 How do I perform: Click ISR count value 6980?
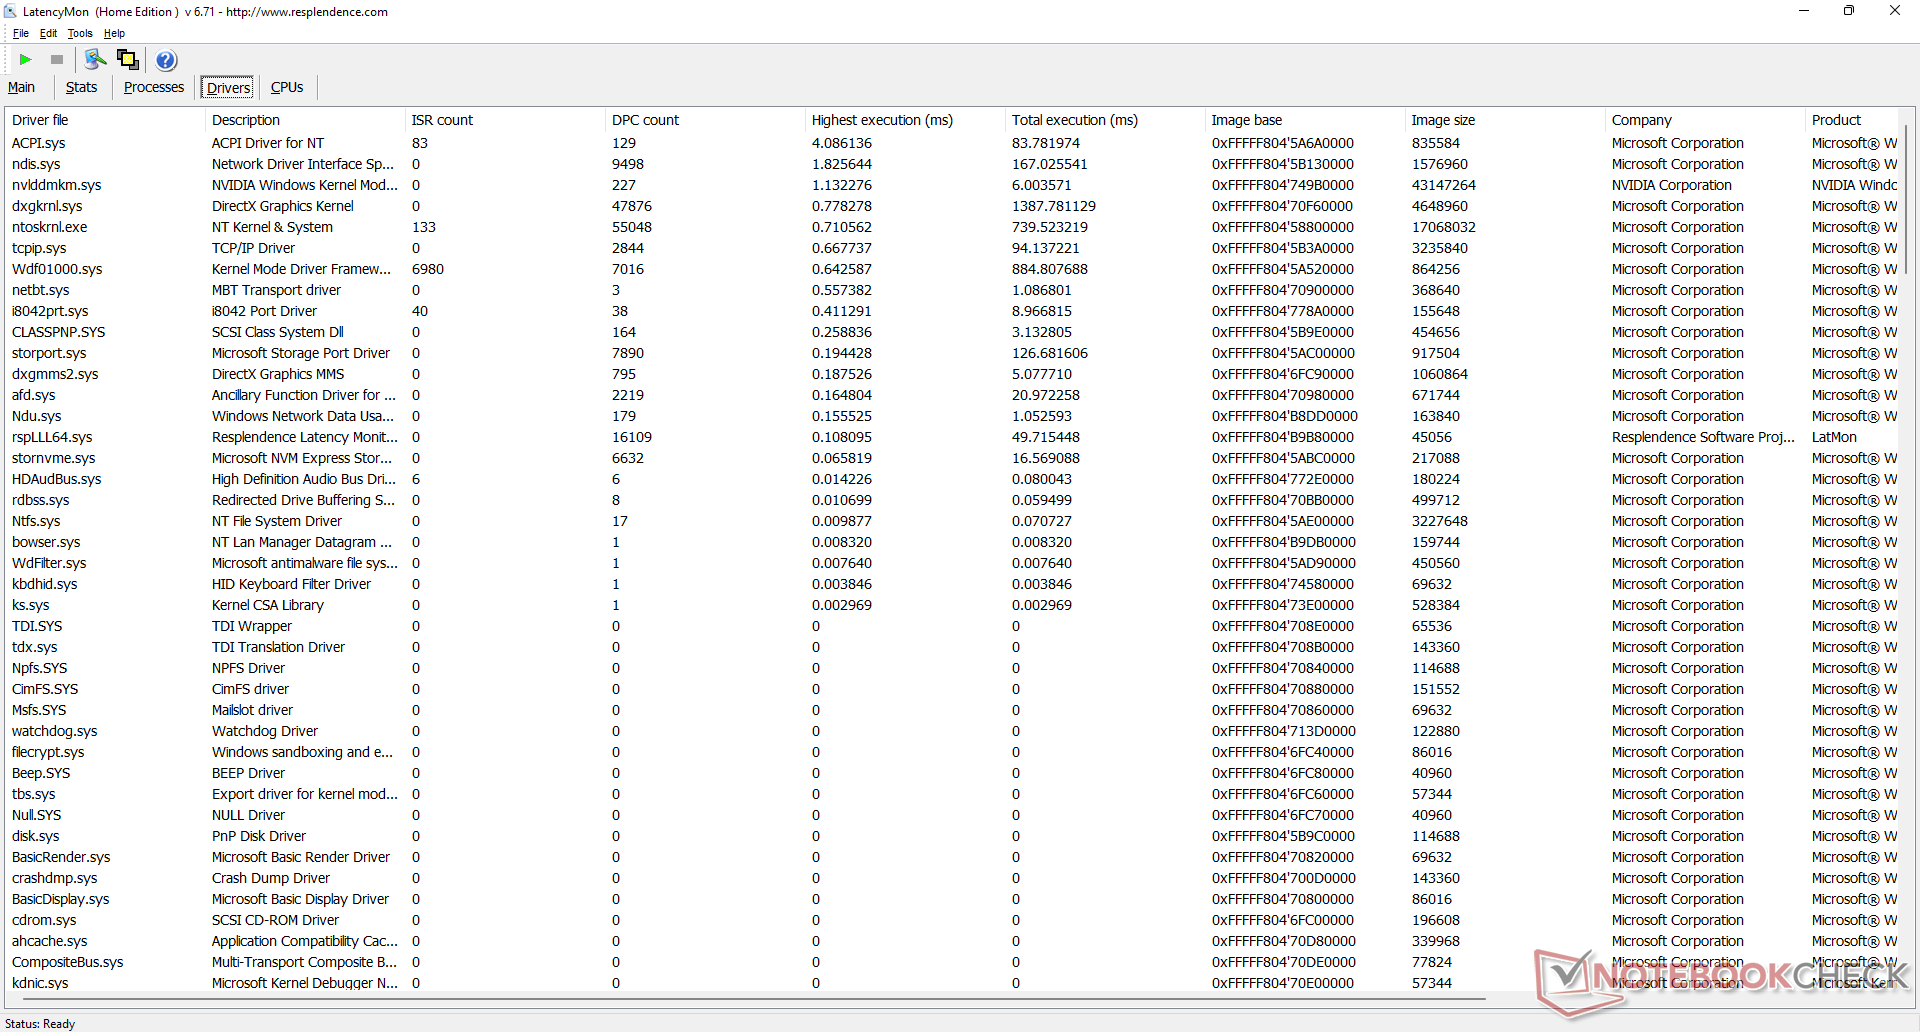pos(428,269)
